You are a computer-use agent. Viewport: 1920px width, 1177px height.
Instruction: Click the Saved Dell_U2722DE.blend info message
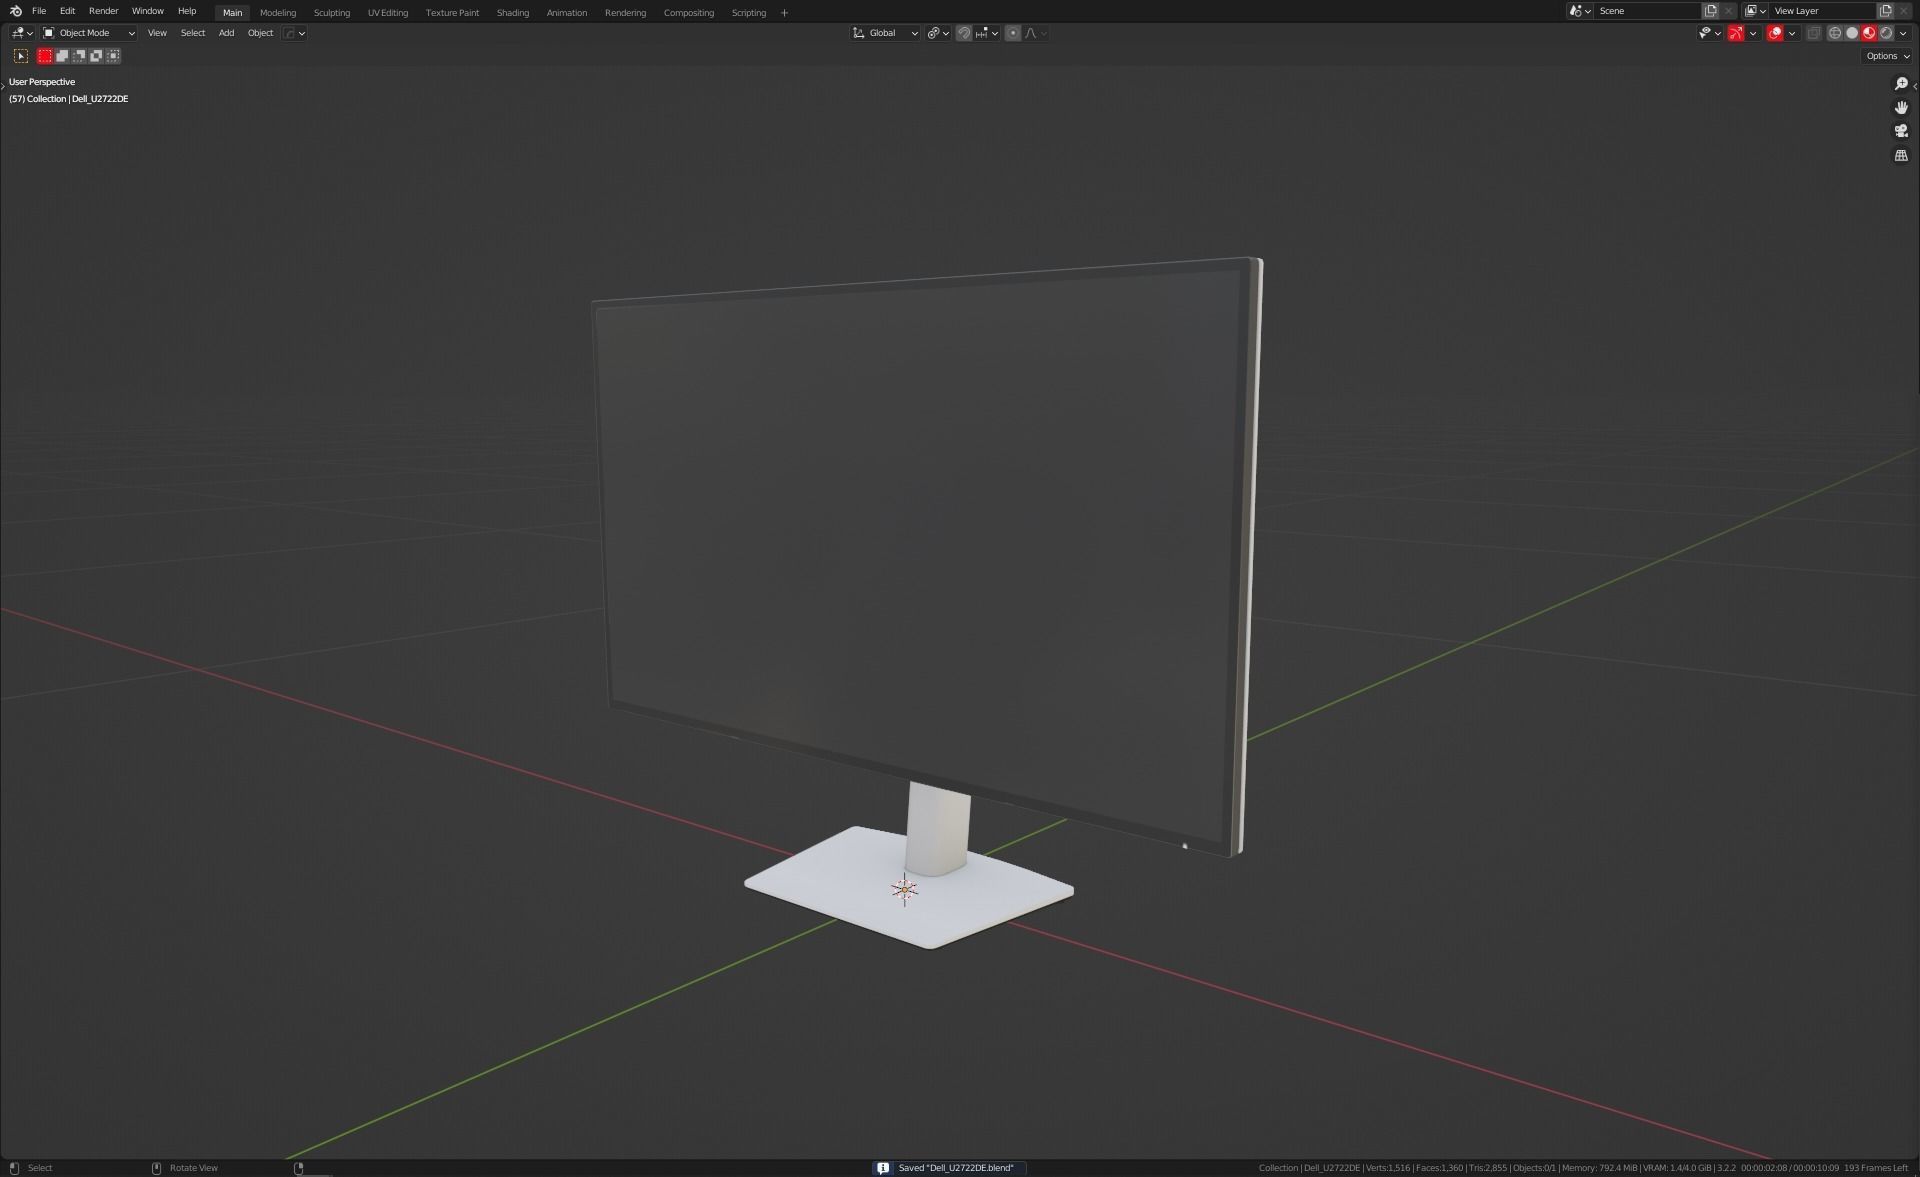[x=950, y=1168]
